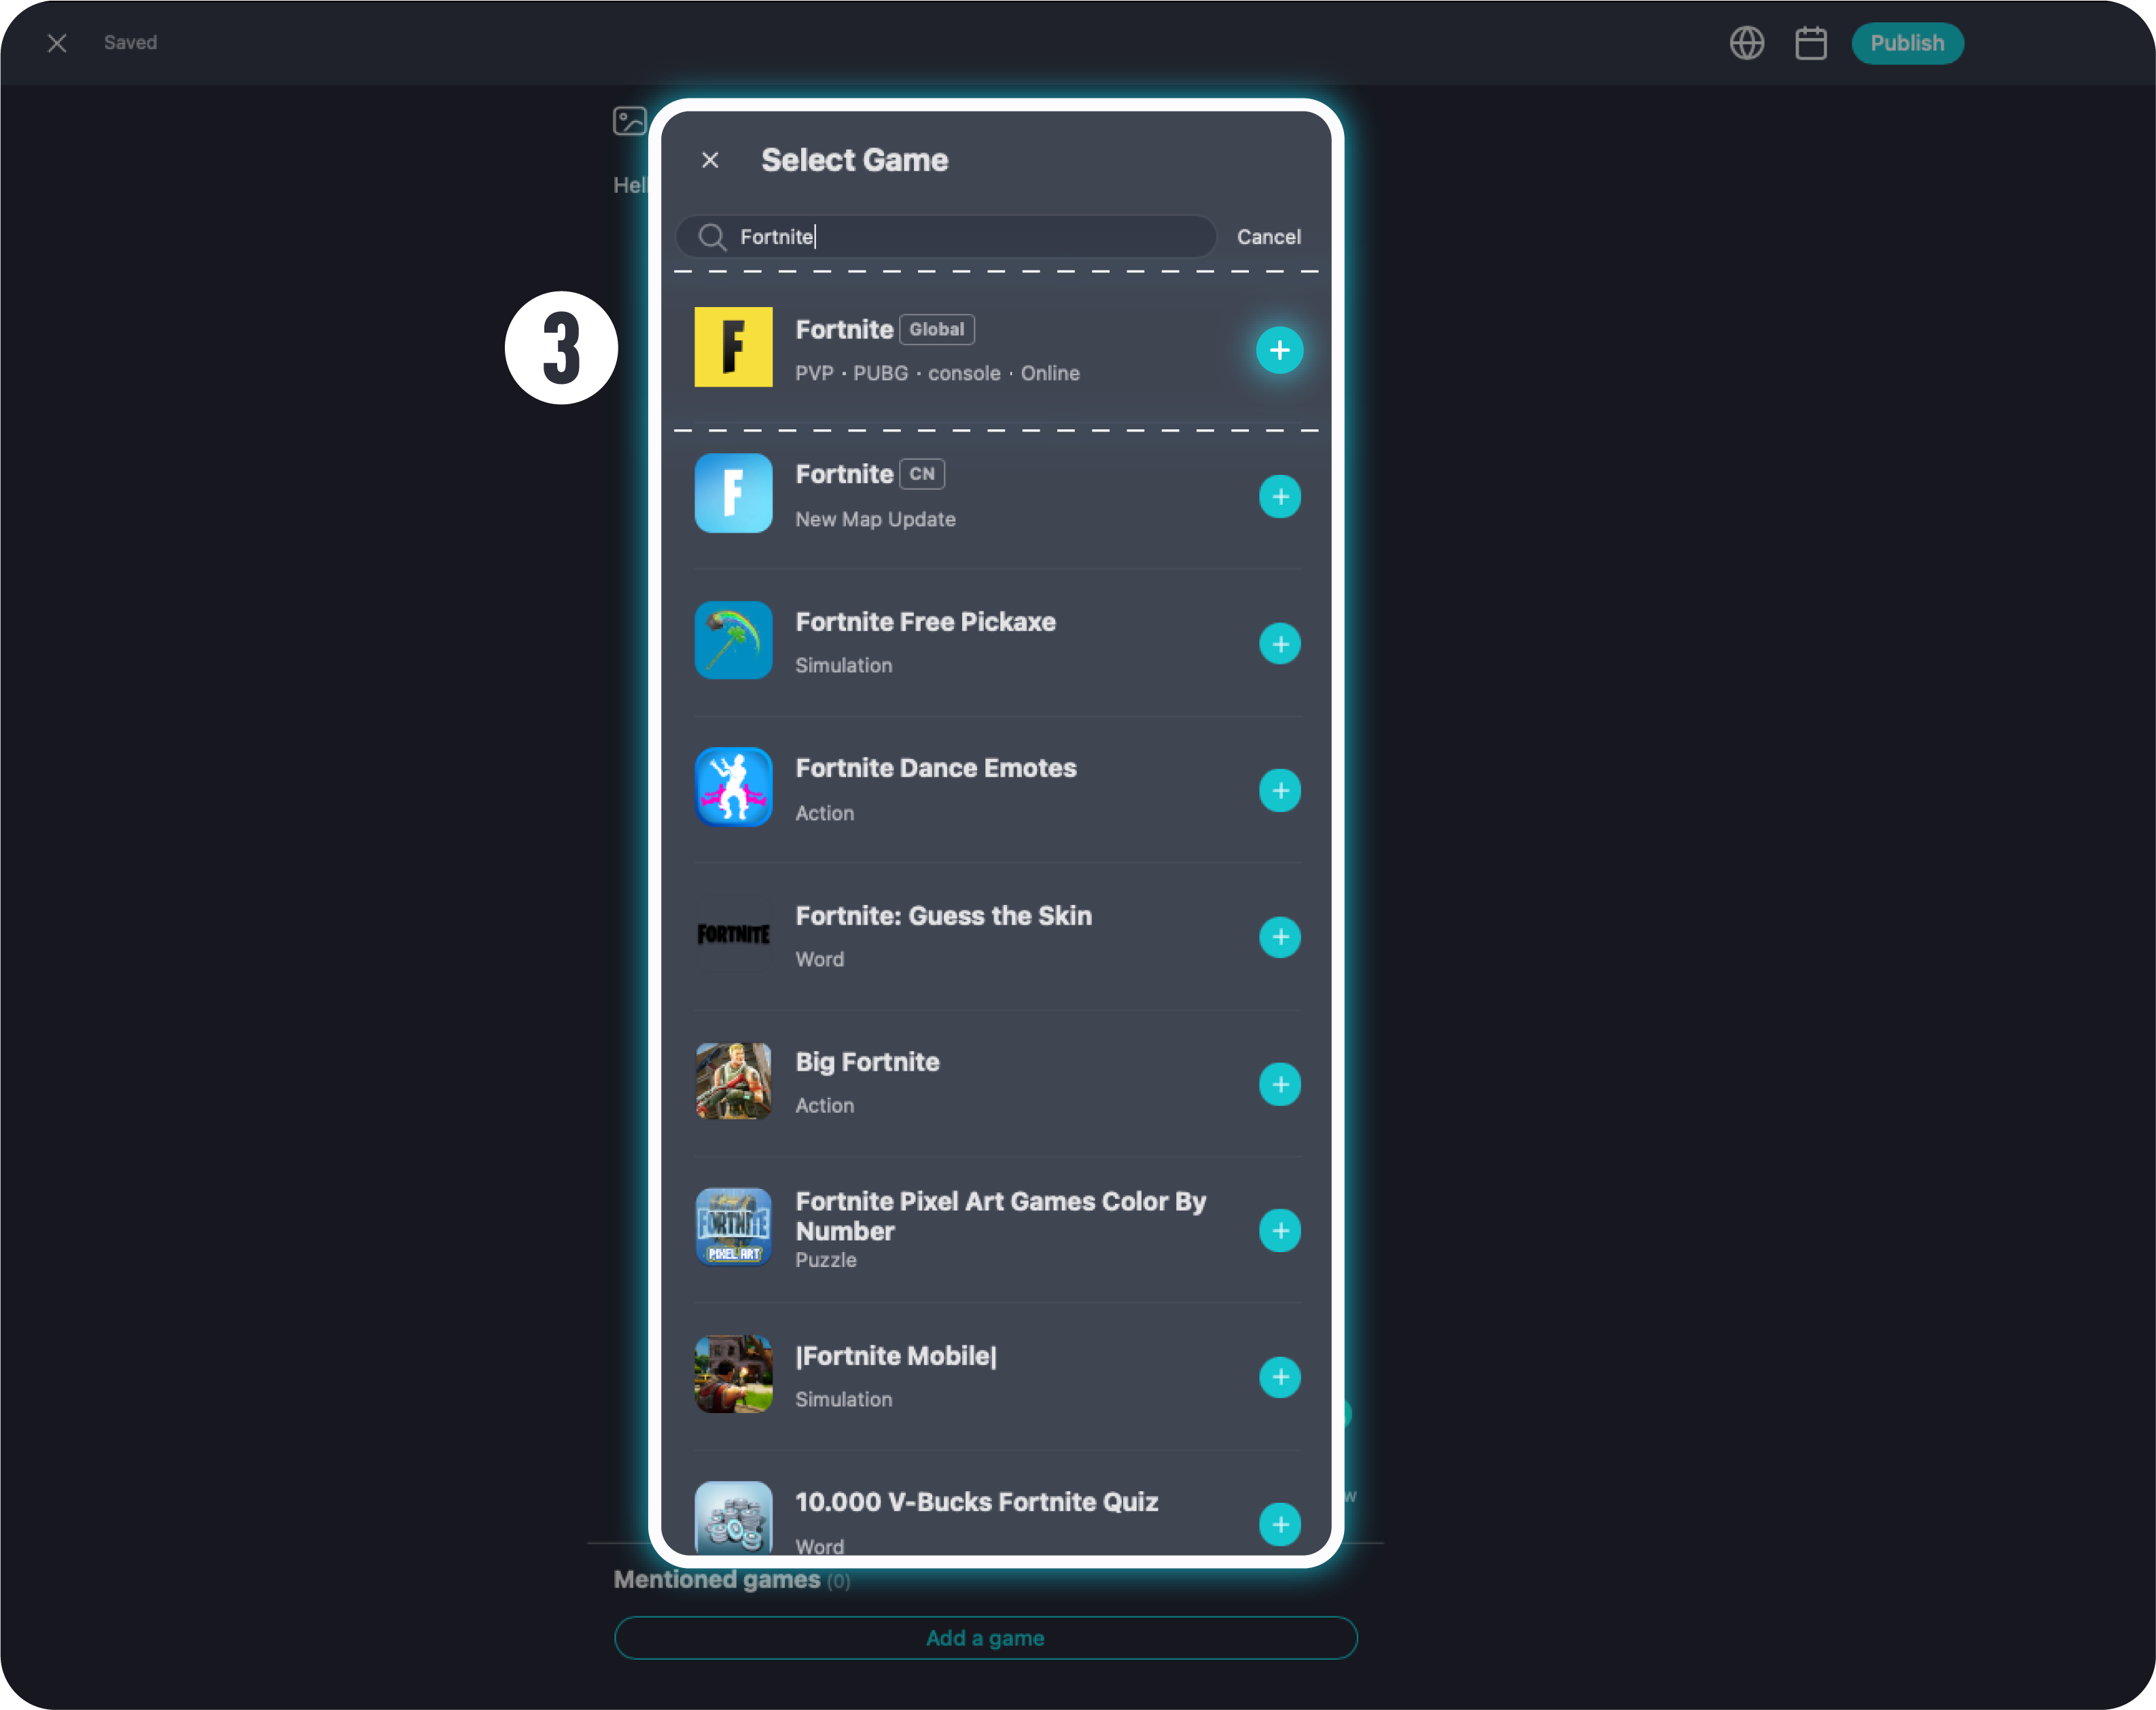Click 'Action' genre under Fortnite Dance Emotes

coord(824,813)
